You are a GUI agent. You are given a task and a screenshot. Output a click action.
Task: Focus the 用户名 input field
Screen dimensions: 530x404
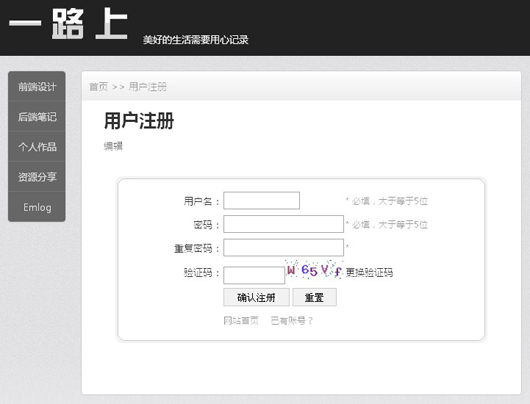point(261,200)
